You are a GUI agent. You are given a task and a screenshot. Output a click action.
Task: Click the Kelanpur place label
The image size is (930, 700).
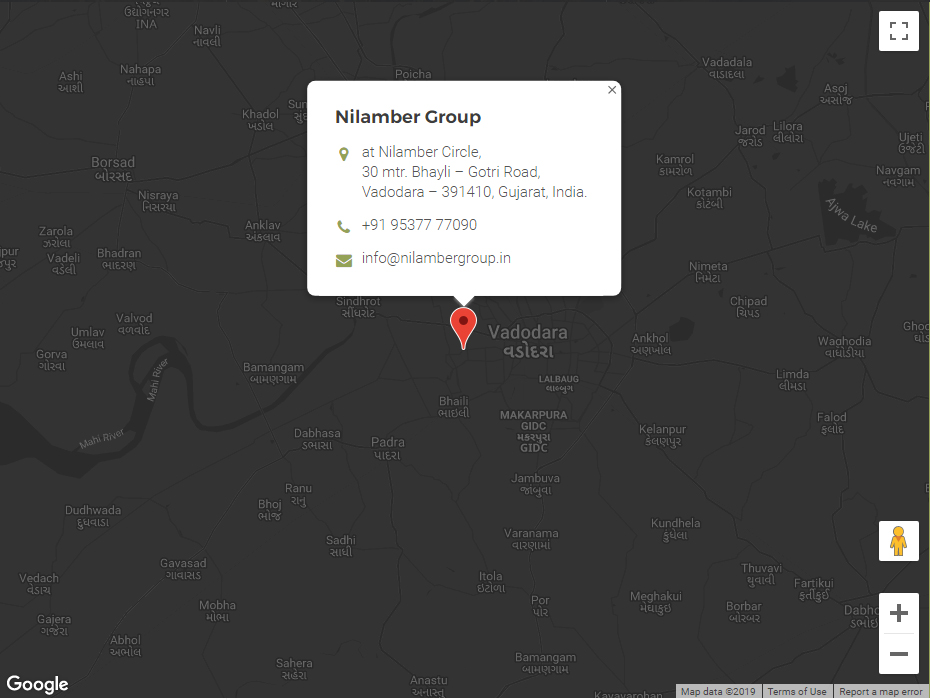coord(663,435)
